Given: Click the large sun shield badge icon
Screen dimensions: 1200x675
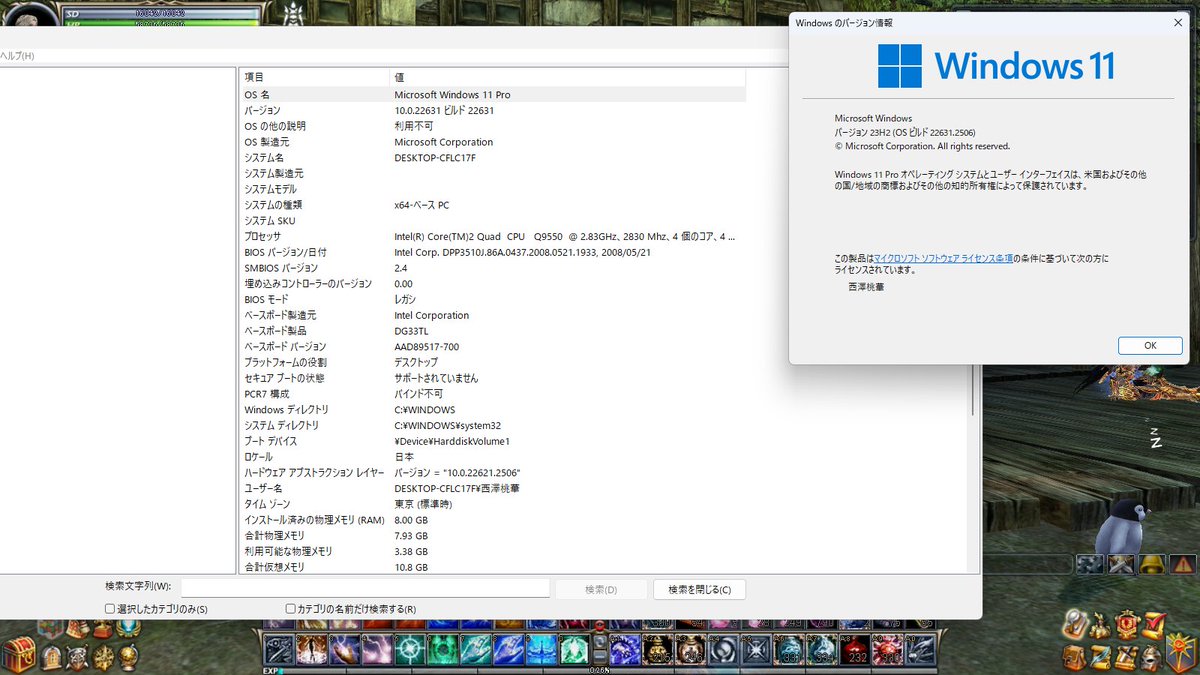Looking at the screenshot, I should (x=1182, y=652).
